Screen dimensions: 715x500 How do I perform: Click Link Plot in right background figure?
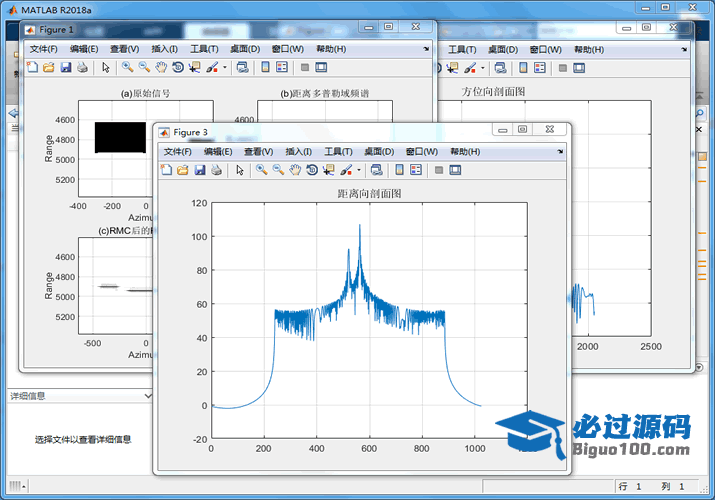[500, 68]
